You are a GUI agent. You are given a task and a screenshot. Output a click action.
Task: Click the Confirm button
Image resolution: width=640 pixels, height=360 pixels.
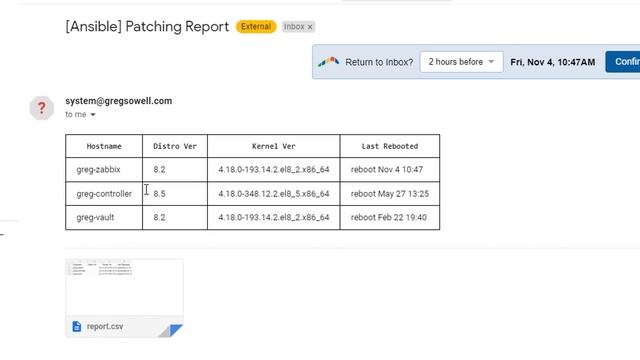pos(624,62)
